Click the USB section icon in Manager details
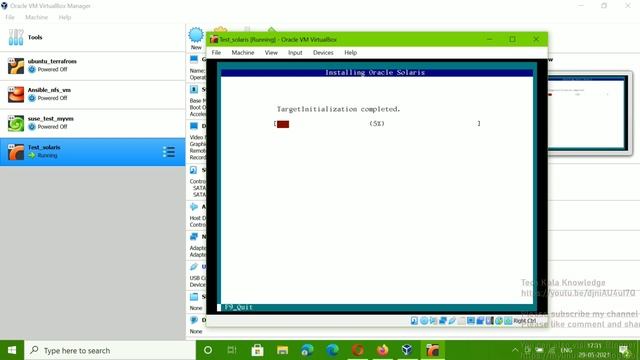Viewport: 640px width, 360px height. pyautogui.click(x=194, y=267)
